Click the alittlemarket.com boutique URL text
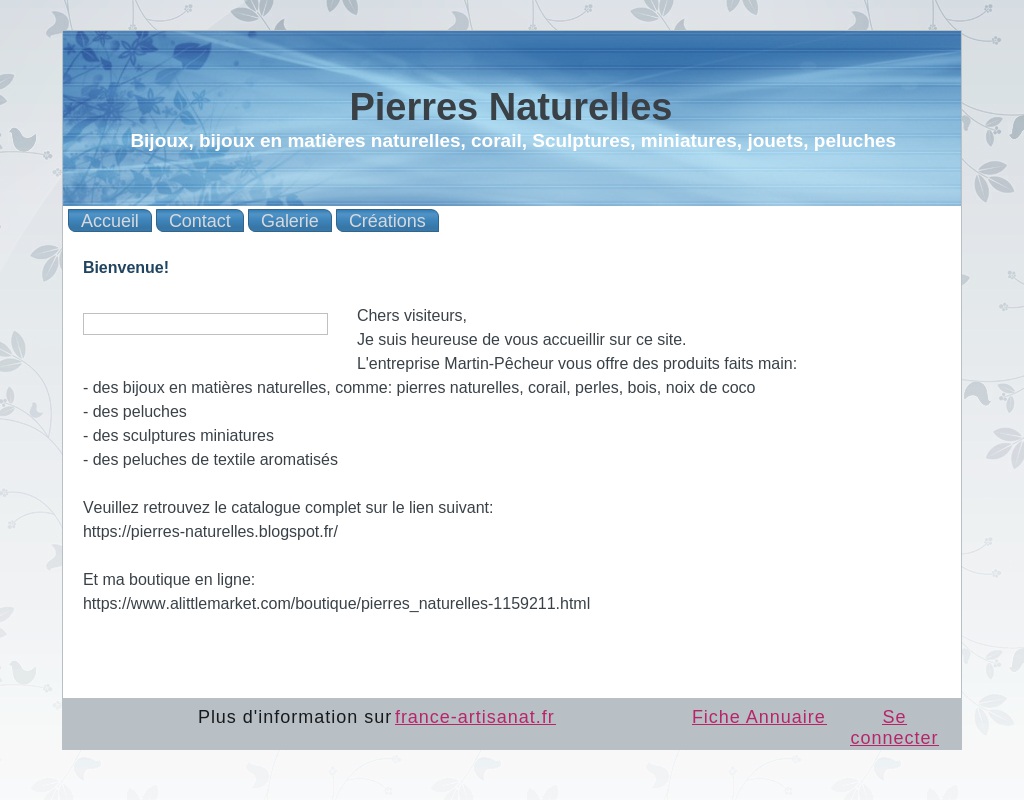Image resolution: width=1024 pixels, height=800 pixels. 336,603
